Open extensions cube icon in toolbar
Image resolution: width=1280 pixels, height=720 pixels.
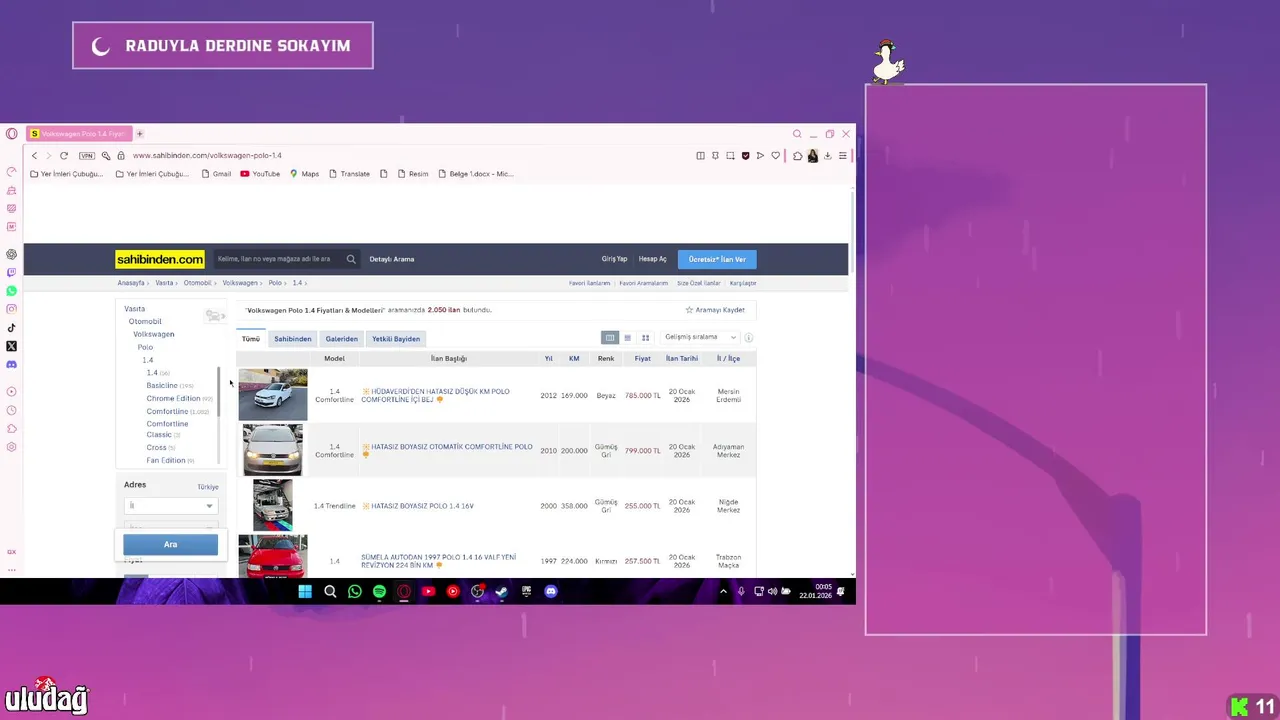[797, 156]
